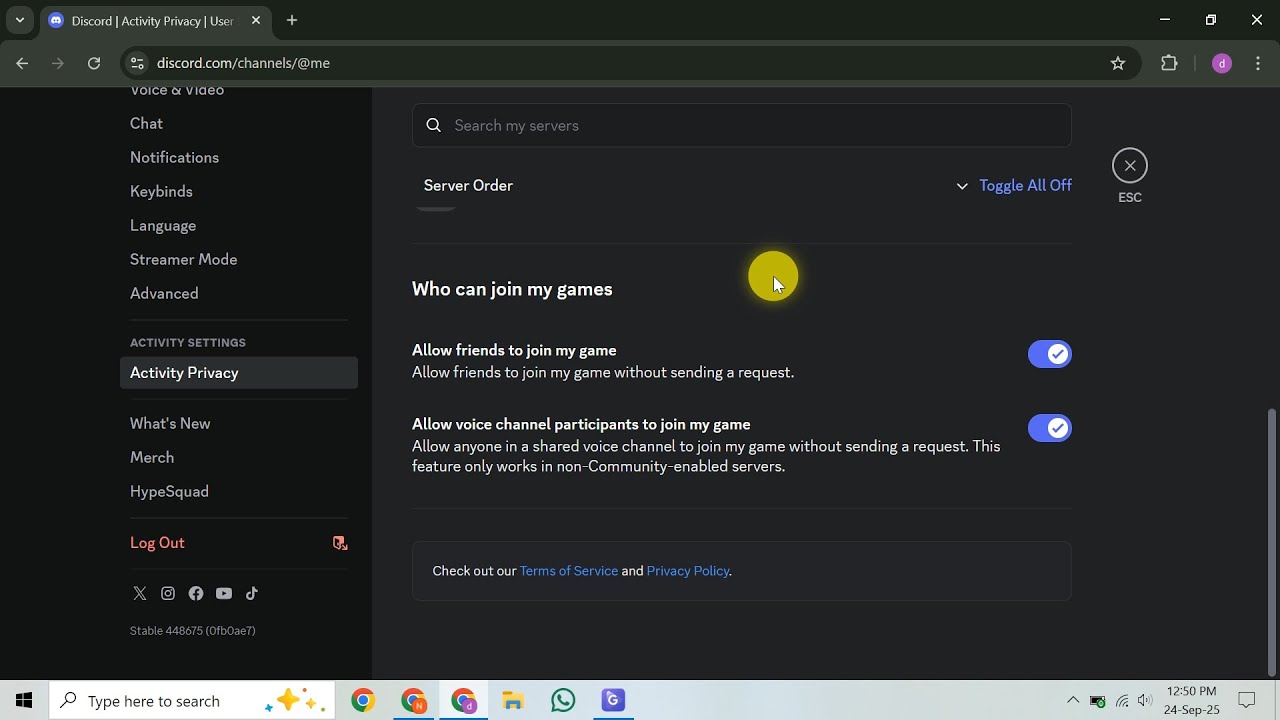The width and height of the screenshot is (1280, 720).
Task: Click the Log Out exit icon
Action: (340, 543)
